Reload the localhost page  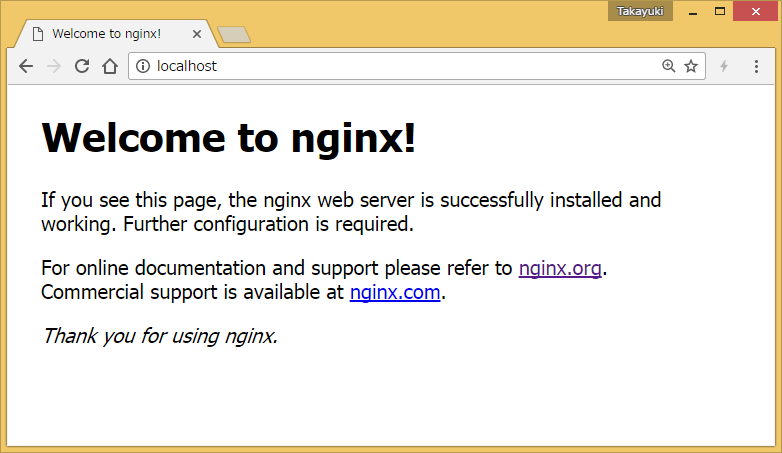82,66
